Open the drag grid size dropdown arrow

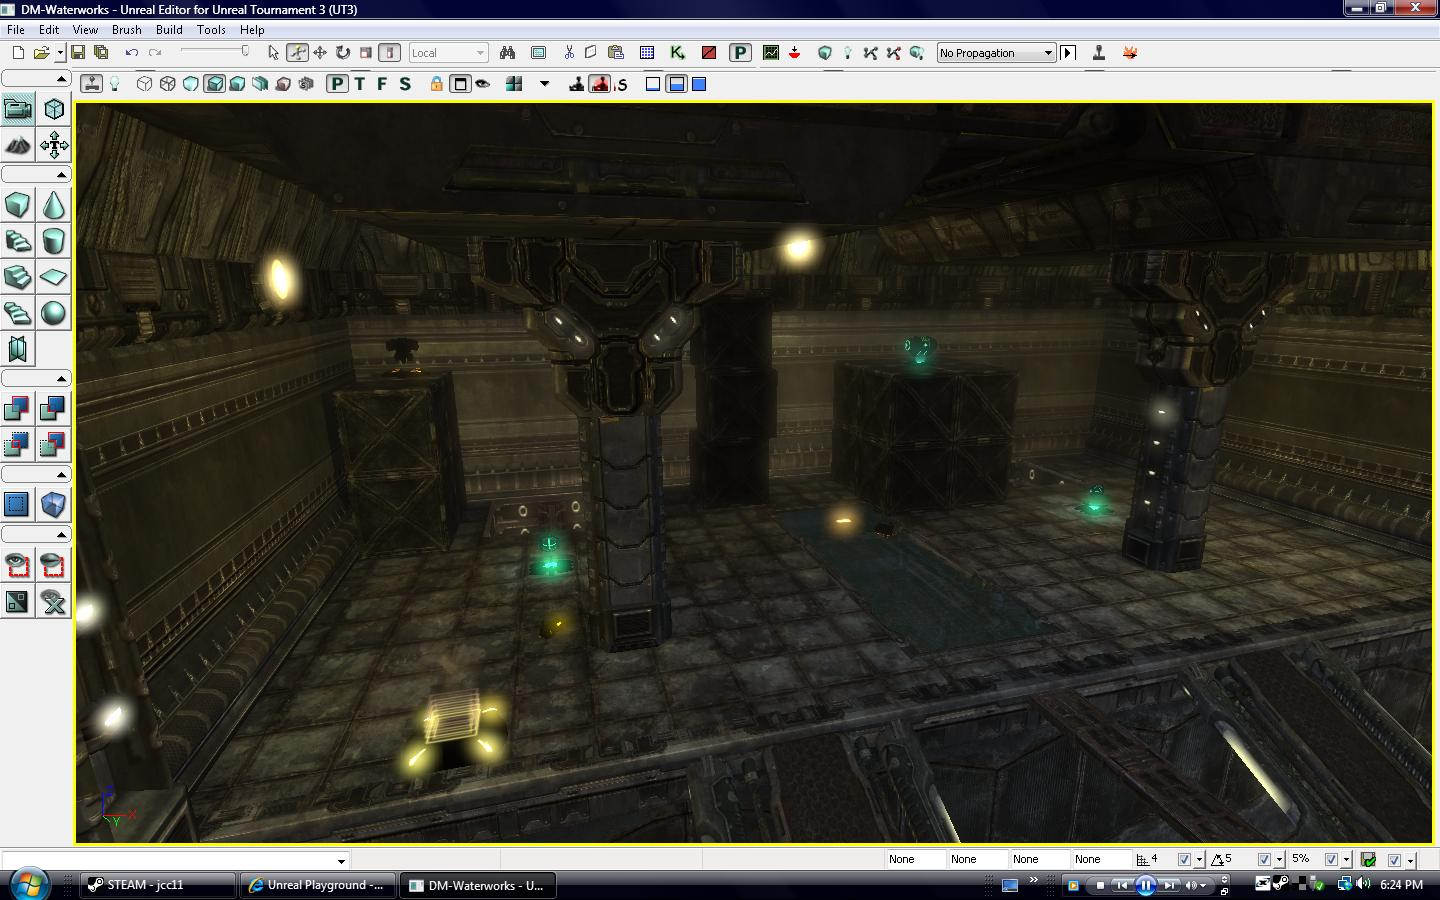point(1200,859)
